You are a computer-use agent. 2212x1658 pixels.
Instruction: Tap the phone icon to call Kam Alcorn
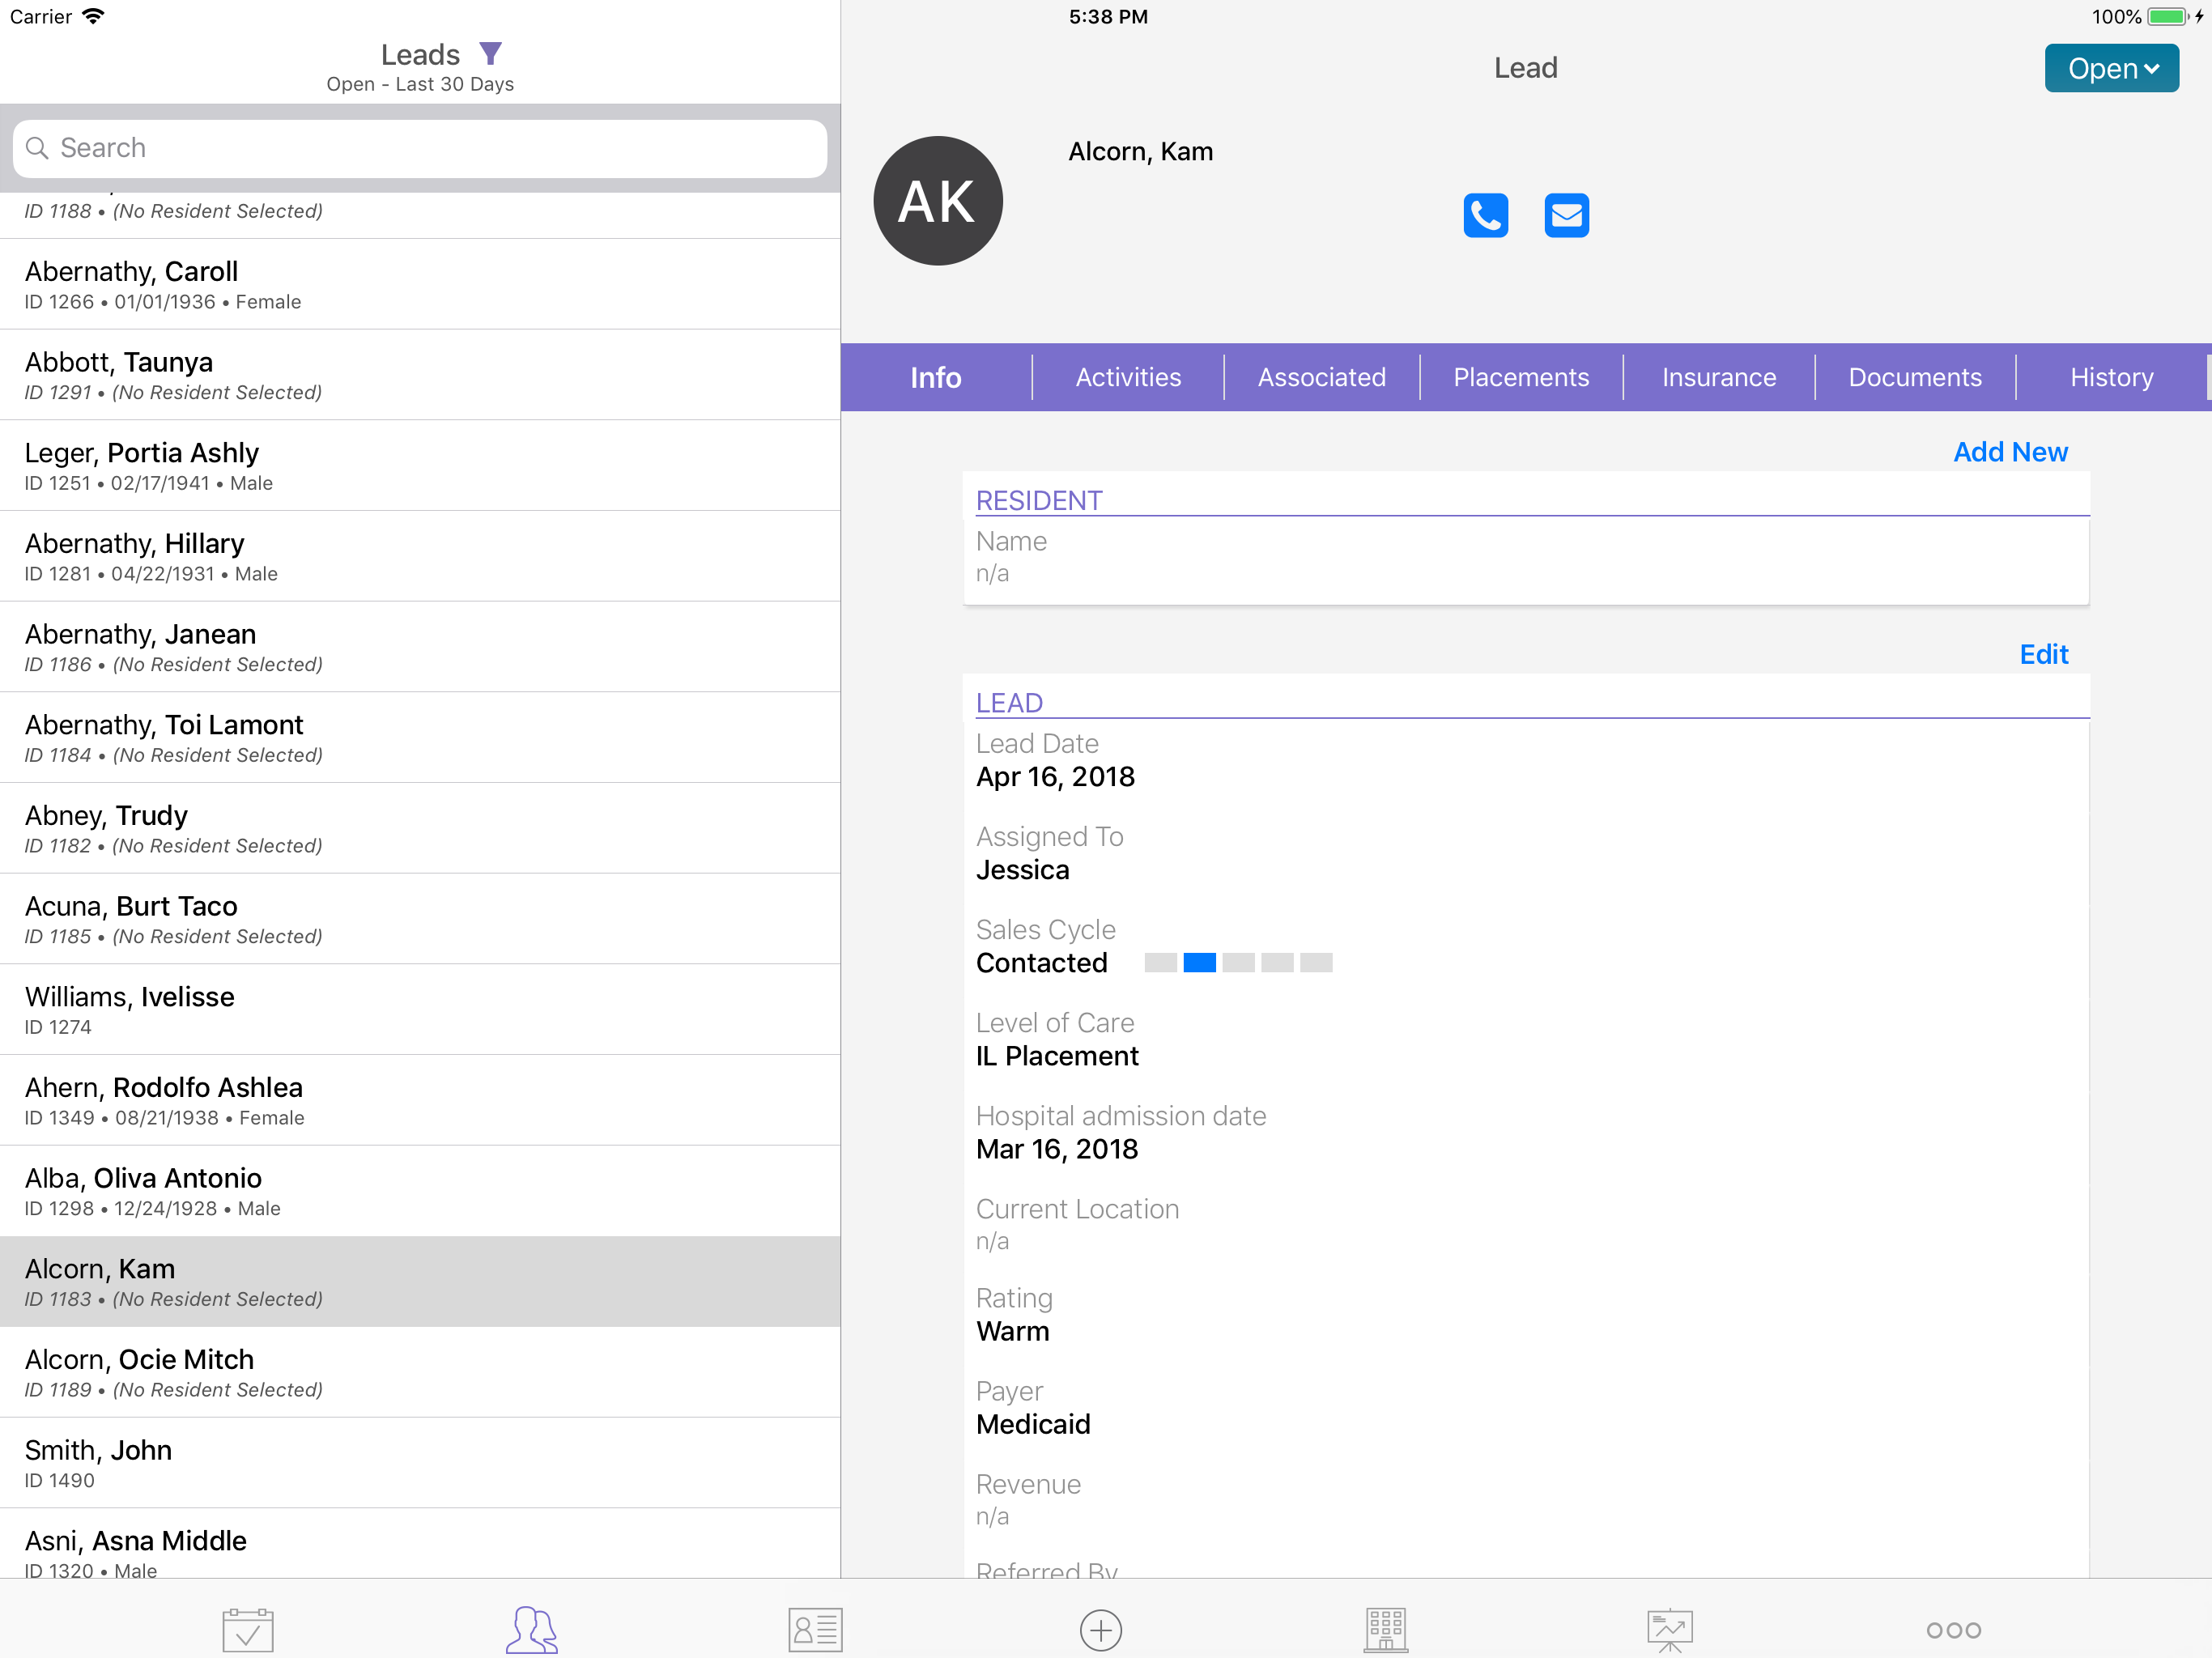pos(1486,215)
